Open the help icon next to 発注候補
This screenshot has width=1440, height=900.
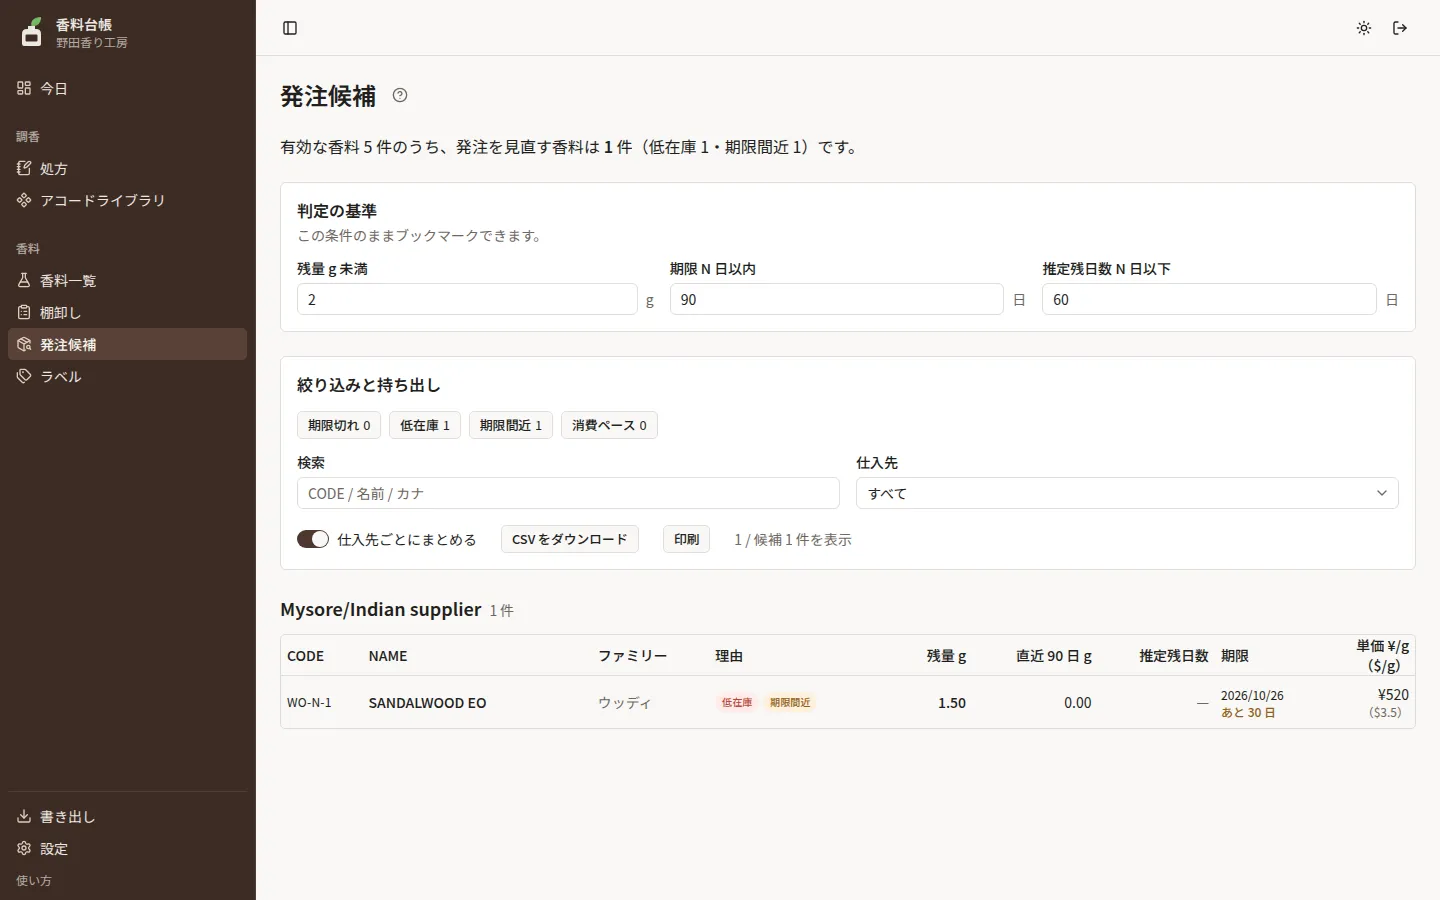[400, 95]
